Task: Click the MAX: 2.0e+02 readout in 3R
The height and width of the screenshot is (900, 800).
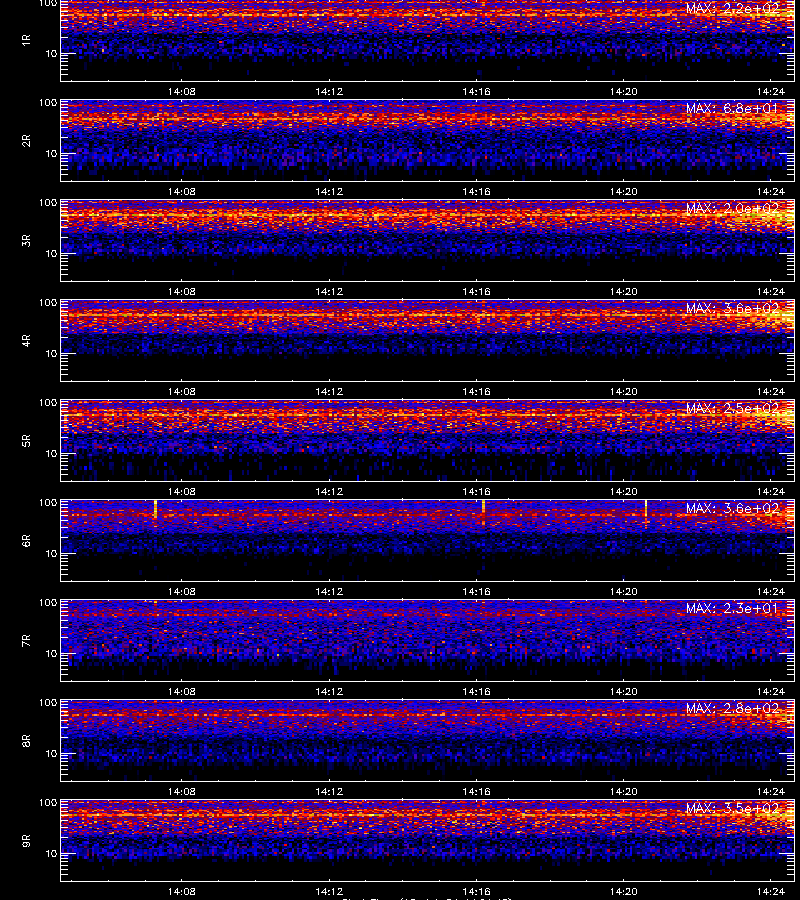Action: [732, 208]
